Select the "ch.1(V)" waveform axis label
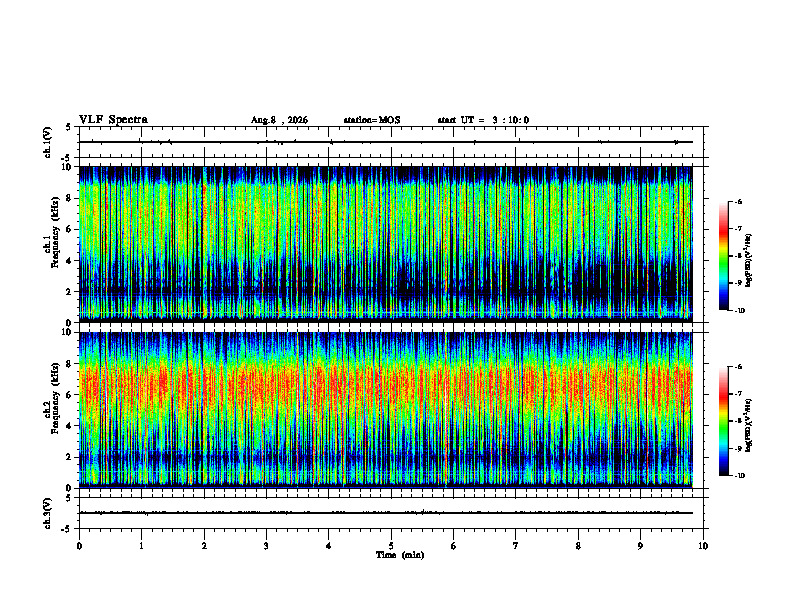Viewport: 792px width, 612px height. [x=48, y=142]
